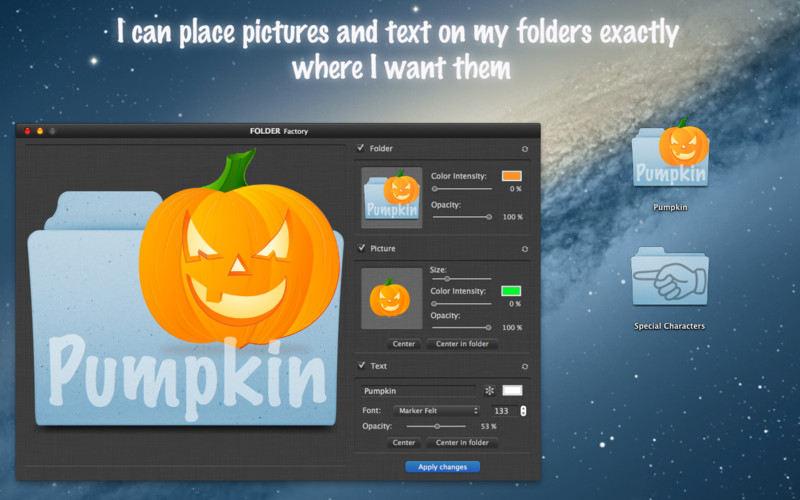Screen dimensions: 800x500
Task: Click Center button in Text section
Action: 404,442
